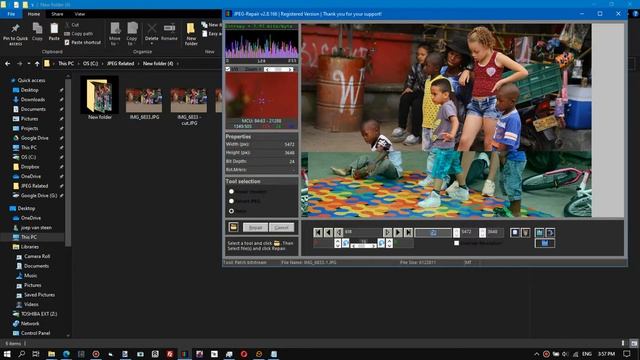640x360 pixels.
Task: Click the outlined right arrow after 618 field
Action: pyautogui.click(x=387, y=232)
